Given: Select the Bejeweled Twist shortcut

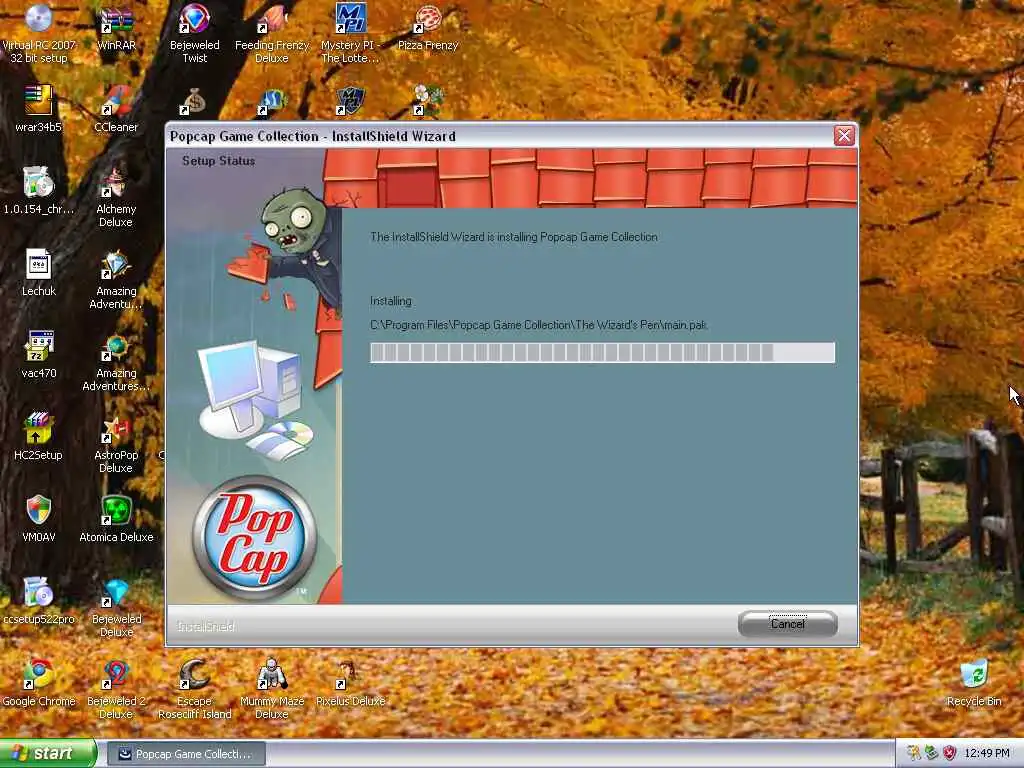Looking at the screenshot, I should 195,33.
